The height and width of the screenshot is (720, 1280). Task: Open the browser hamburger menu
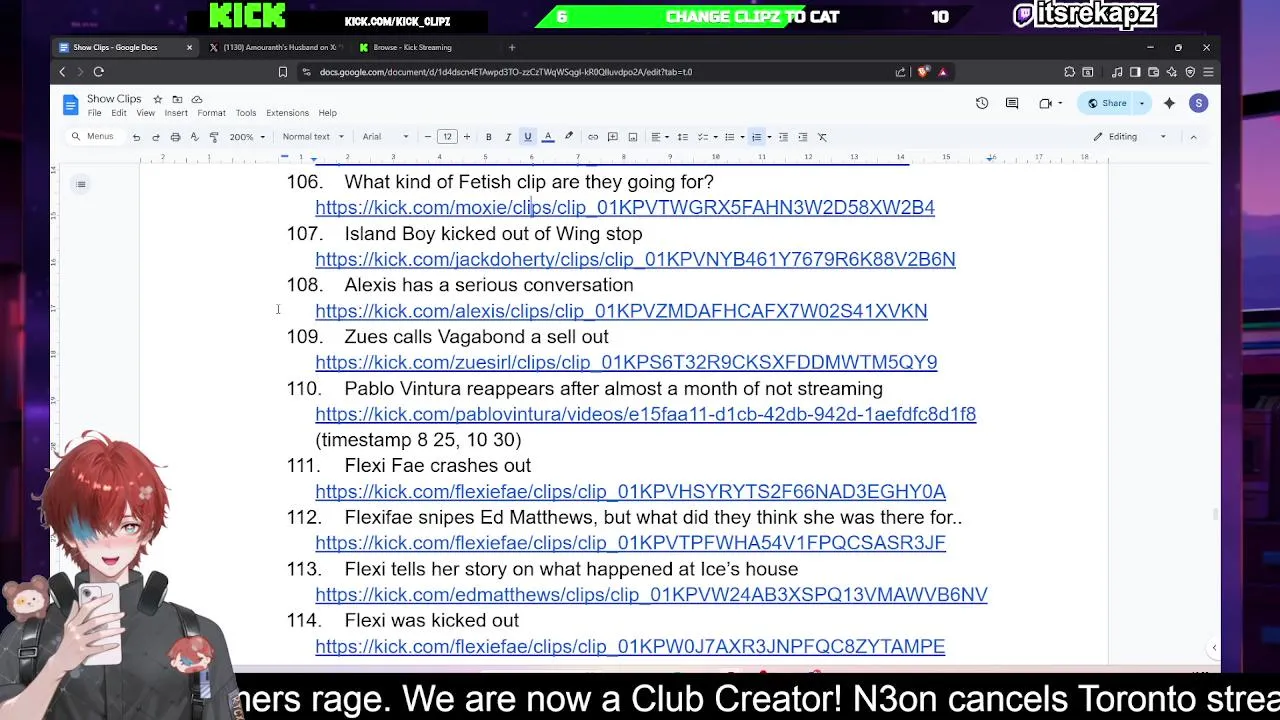[x=1208, y=72]
